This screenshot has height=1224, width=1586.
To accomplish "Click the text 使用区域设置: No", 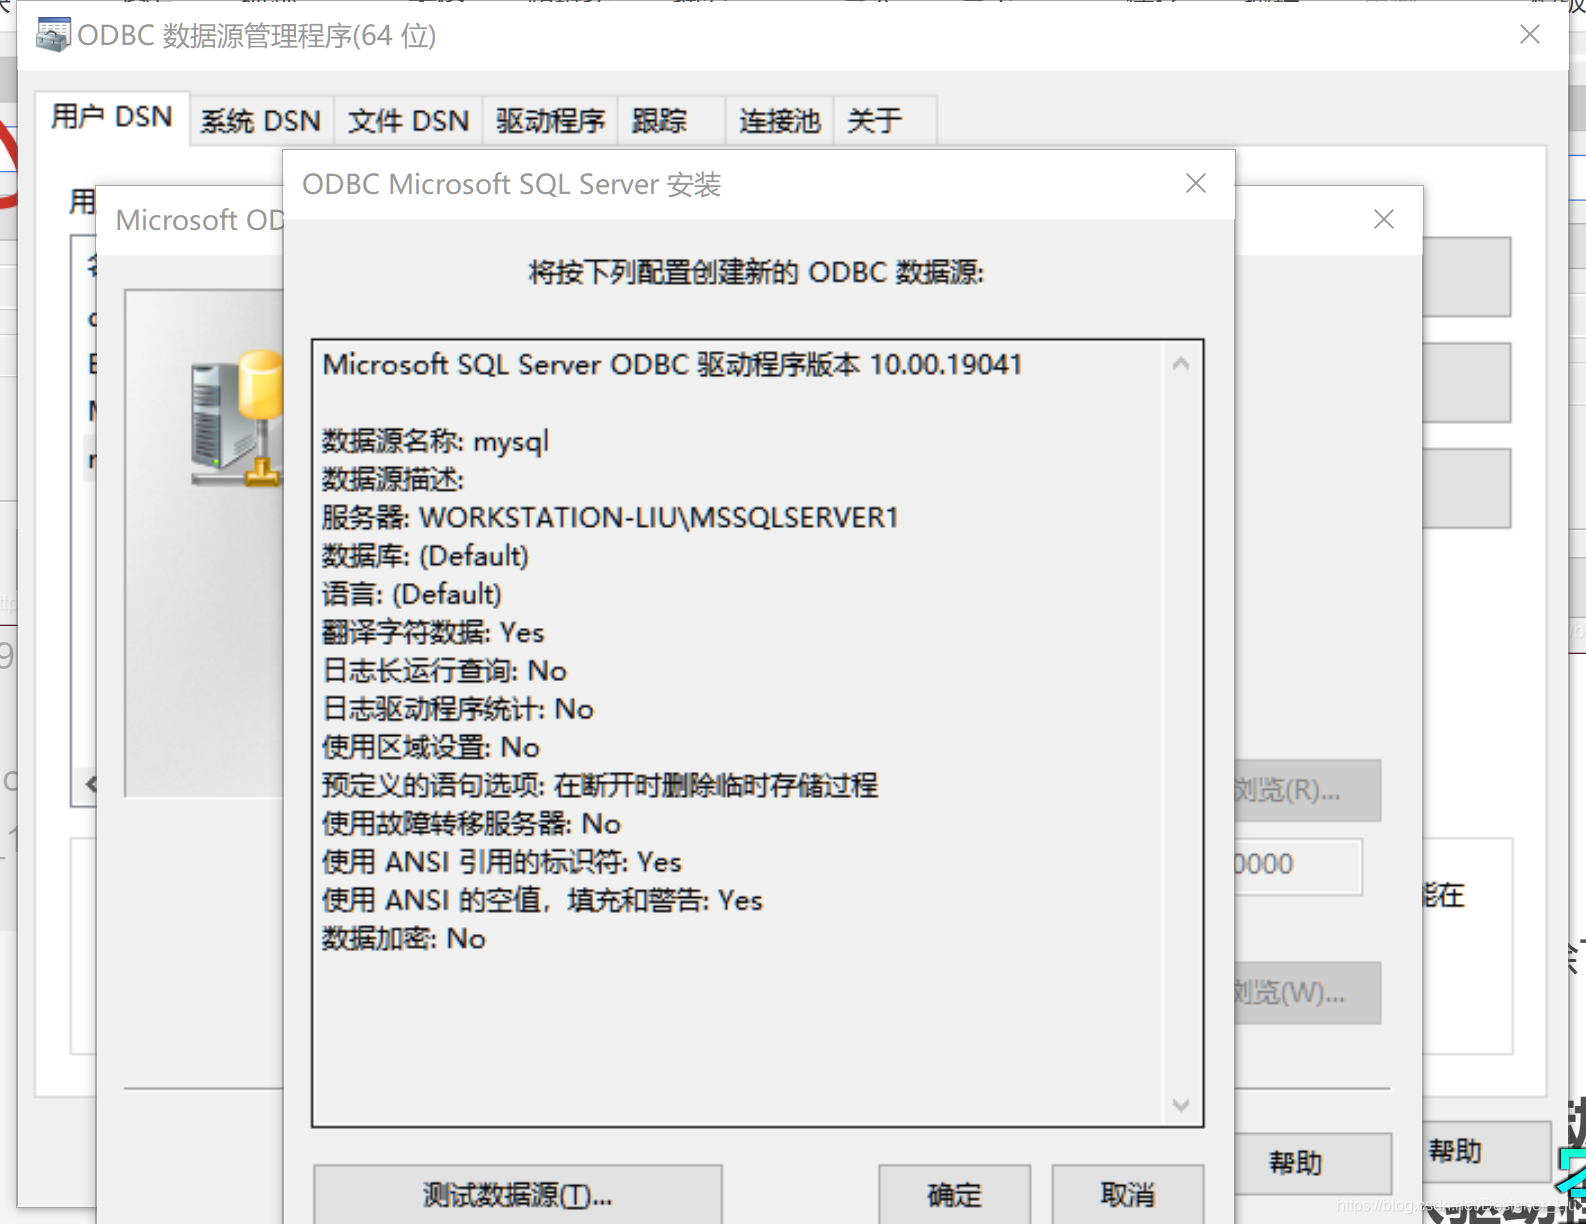I will pyautogui.click(x=430, y=747).
